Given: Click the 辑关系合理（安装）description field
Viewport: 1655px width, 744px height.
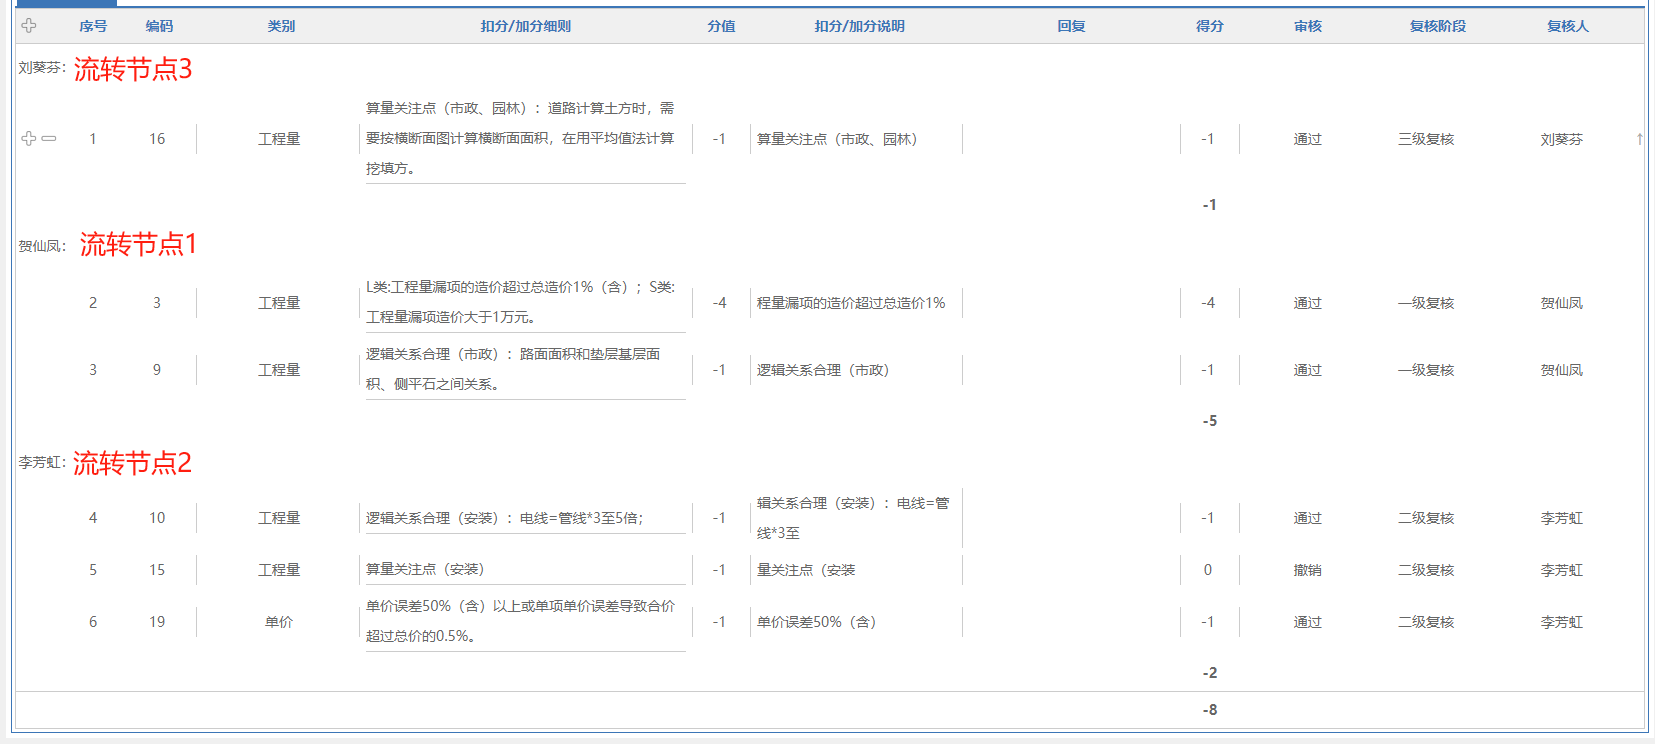Looking at the screenshot, I should click(x=856, y=518).
